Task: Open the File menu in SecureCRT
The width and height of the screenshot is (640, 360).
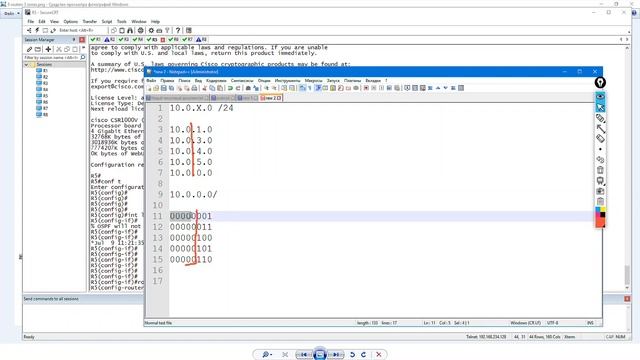Action: pos(31,22)
